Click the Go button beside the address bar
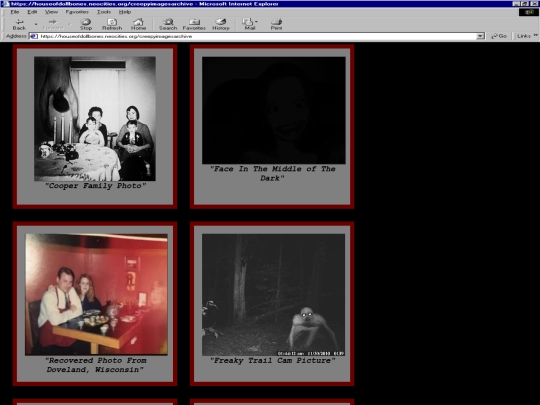Image resolution: width=540 pixels, height=405 pixels. coord(499,36)
